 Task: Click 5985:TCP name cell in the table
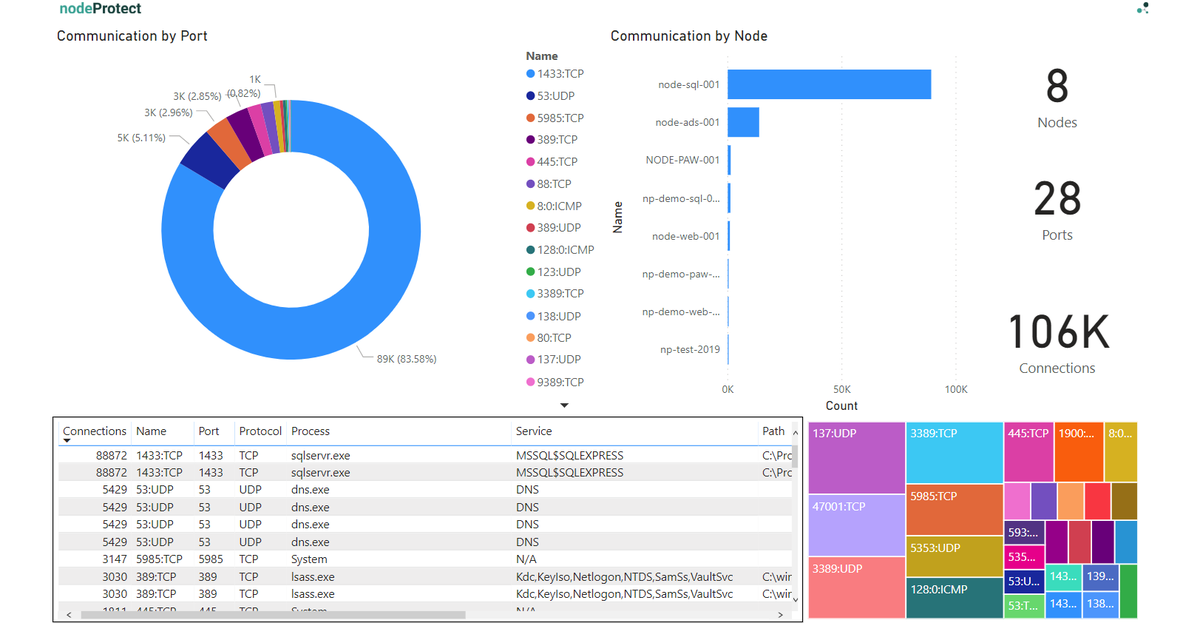[x=159, y=559]
